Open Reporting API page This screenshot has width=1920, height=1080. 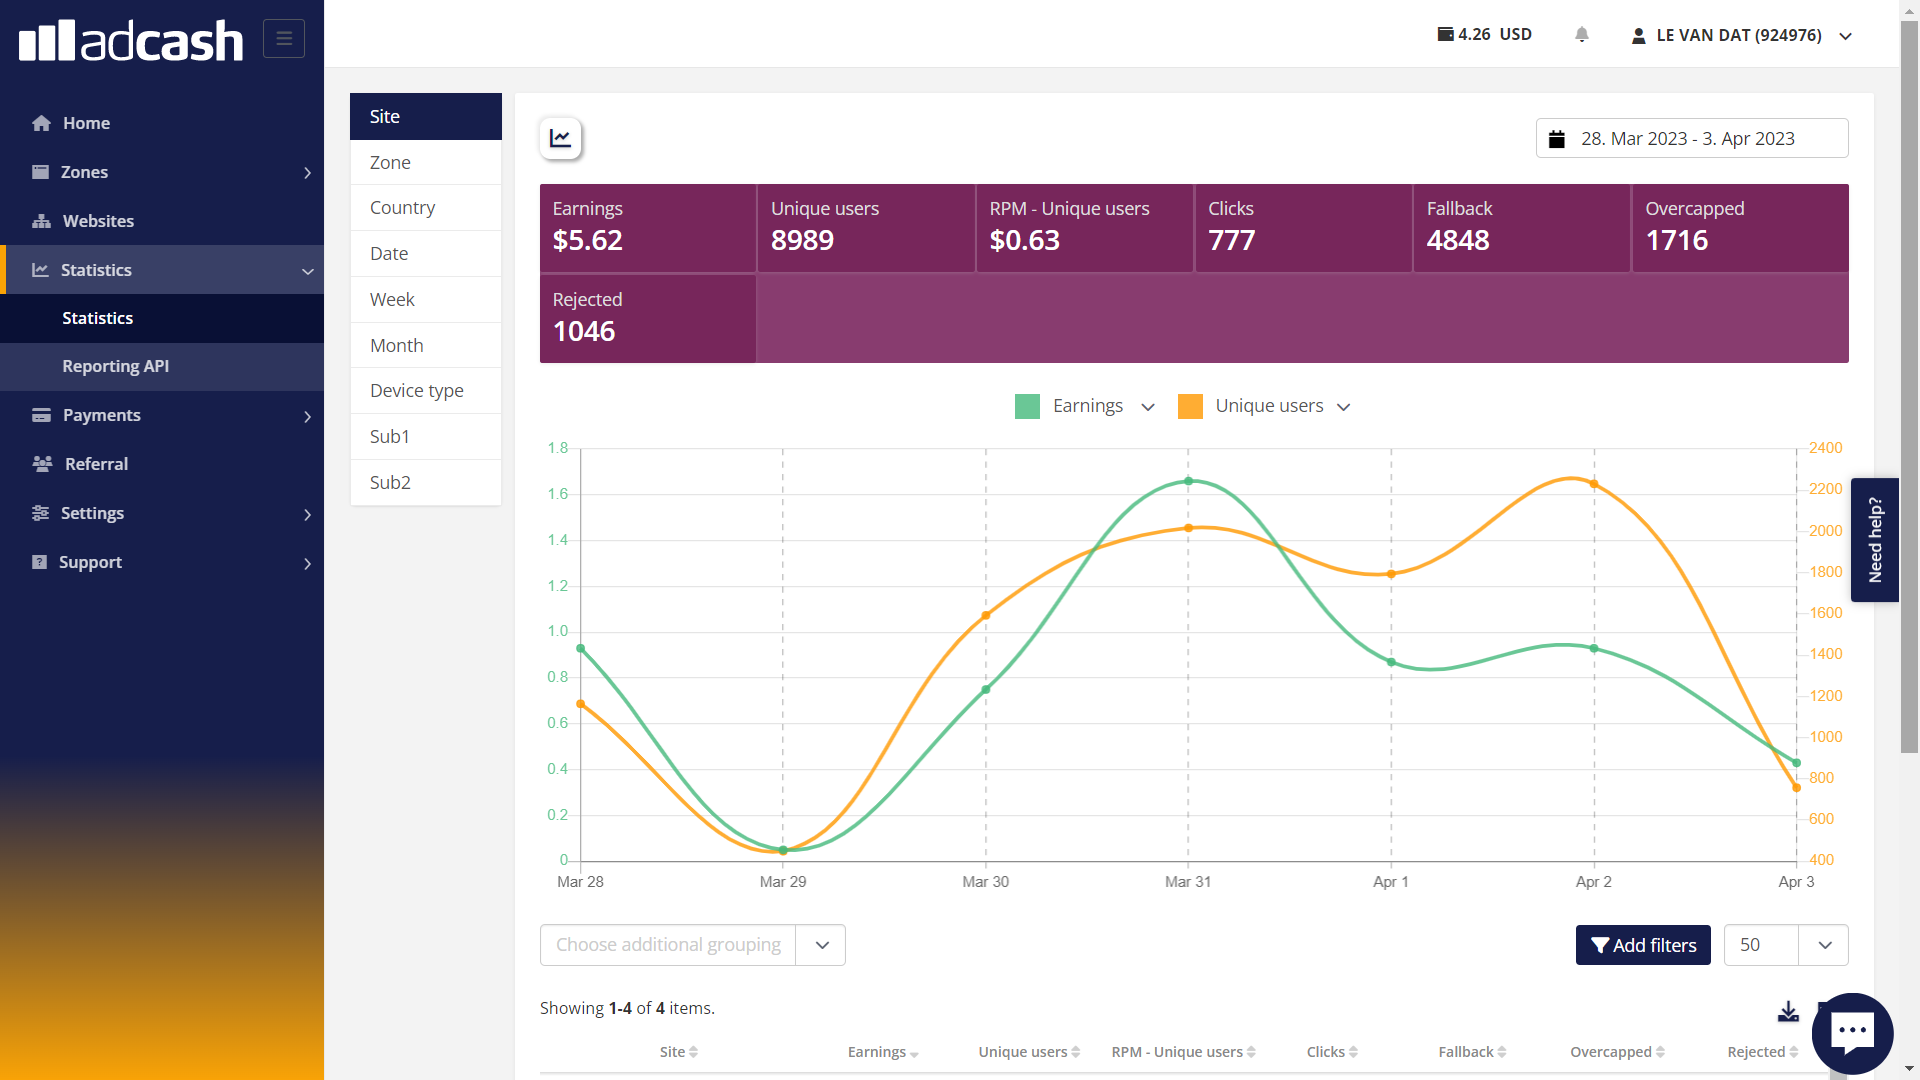pos(162,367)
